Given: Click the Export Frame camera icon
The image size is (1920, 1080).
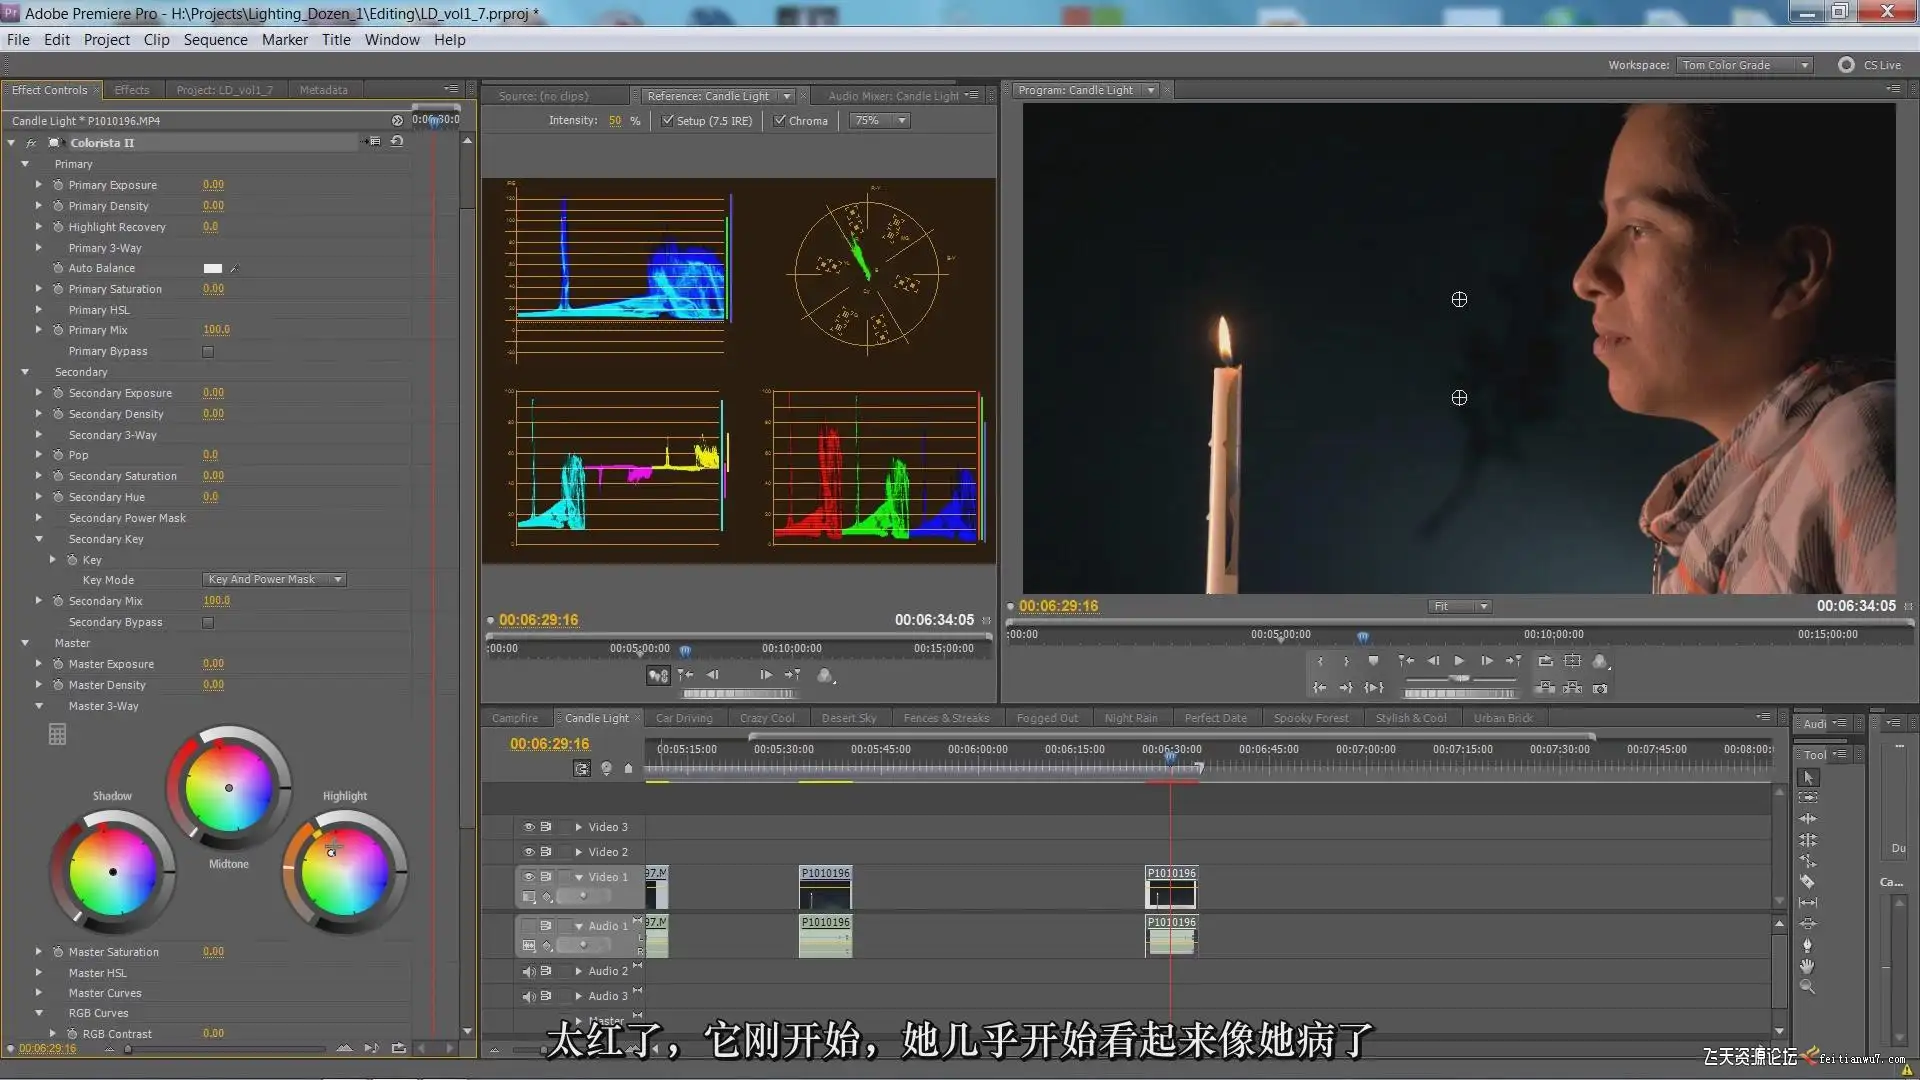Looking at the screenshot, I should coord(1600,688).
